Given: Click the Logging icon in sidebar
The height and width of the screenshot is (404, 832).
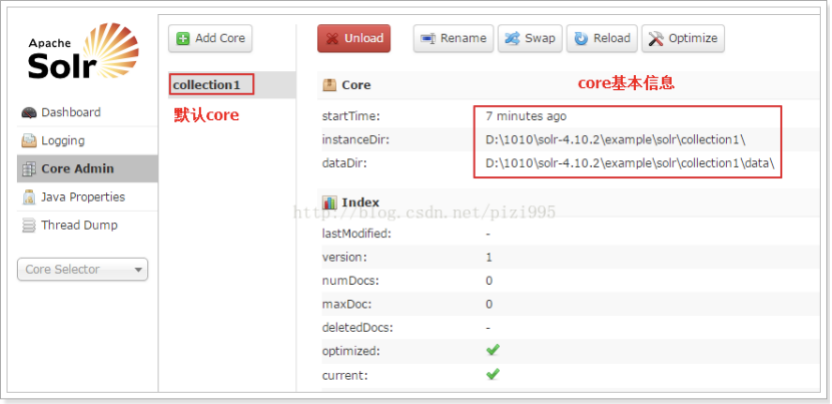Looking at the screenshot, I should tap(29, 141).
